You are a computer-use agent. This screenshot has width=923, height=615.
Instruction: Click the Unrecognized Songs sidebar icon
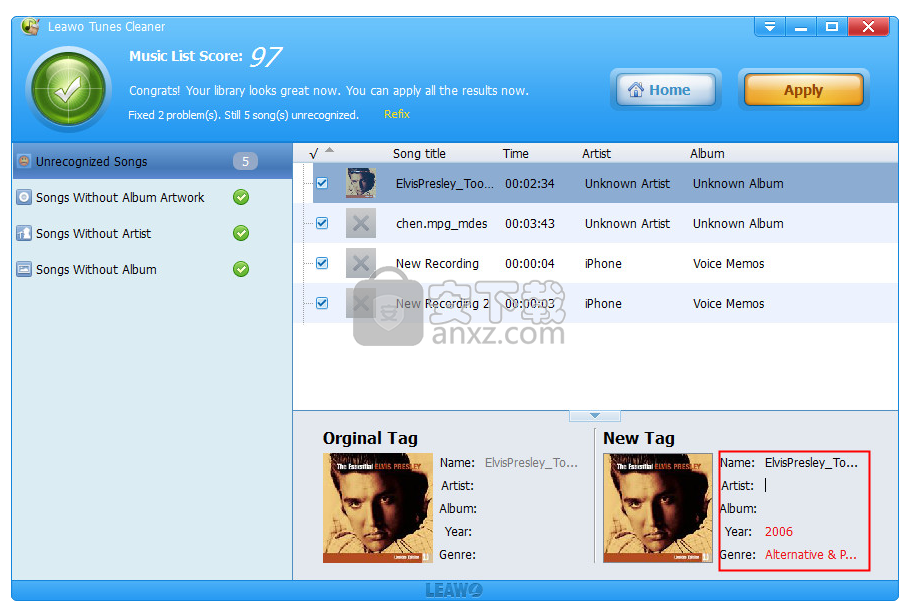click(24, 161)
